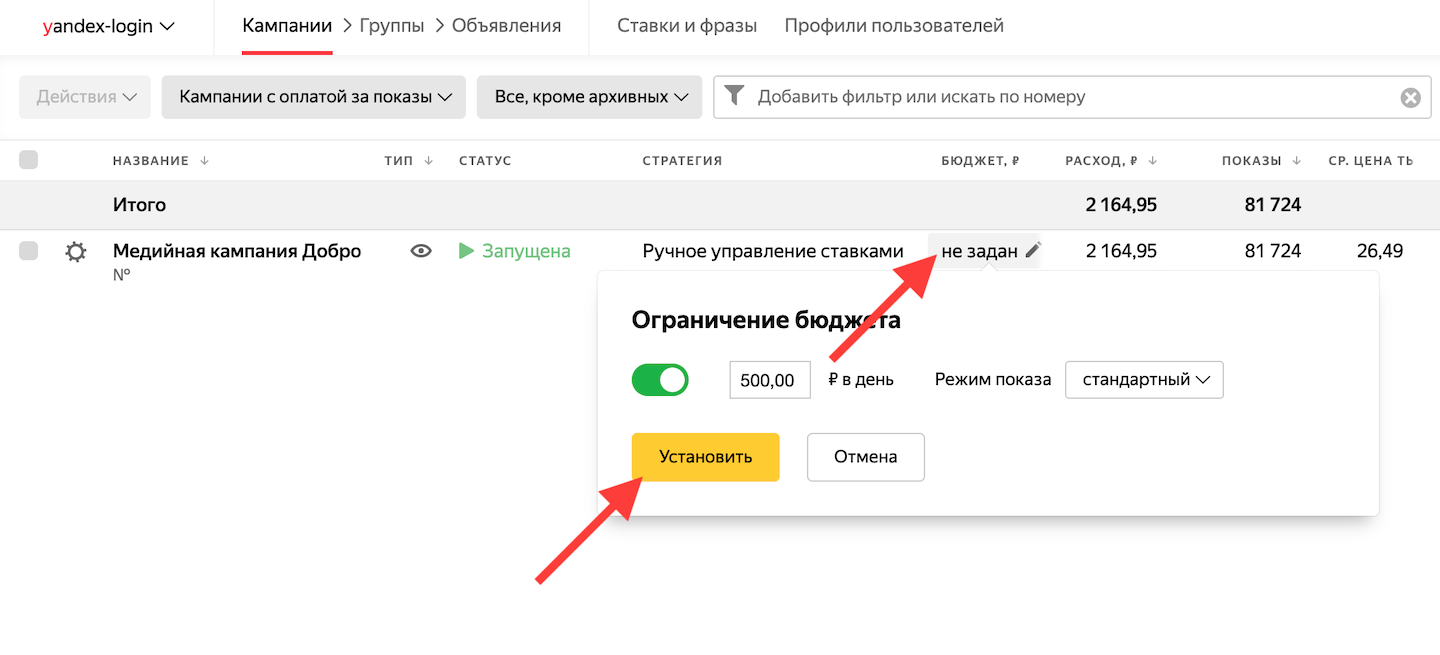The image size is (1440, 655).
Task: Click the Стратегия column header
Action: pos(682,161)
